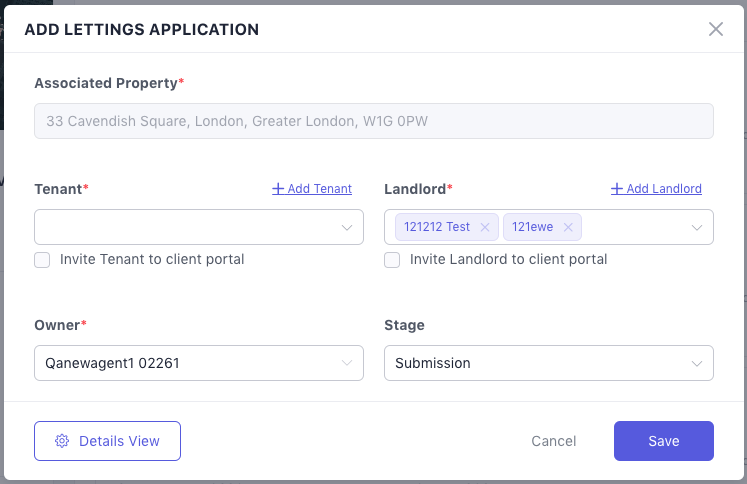Click inside the Tenant selection field
The image size is (747, 484).
(x=185, y=227)
